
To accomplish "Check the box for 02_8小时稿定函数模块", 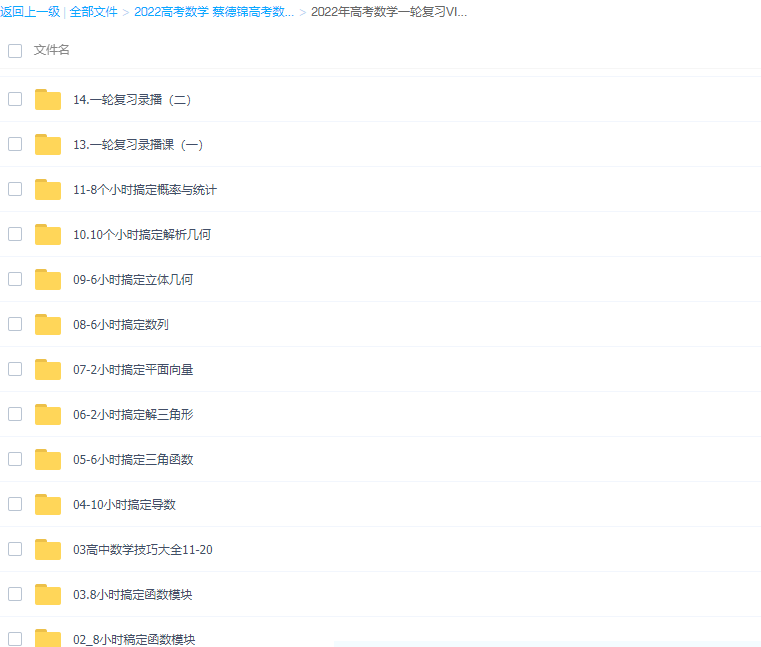I will (x=15, y=638).
